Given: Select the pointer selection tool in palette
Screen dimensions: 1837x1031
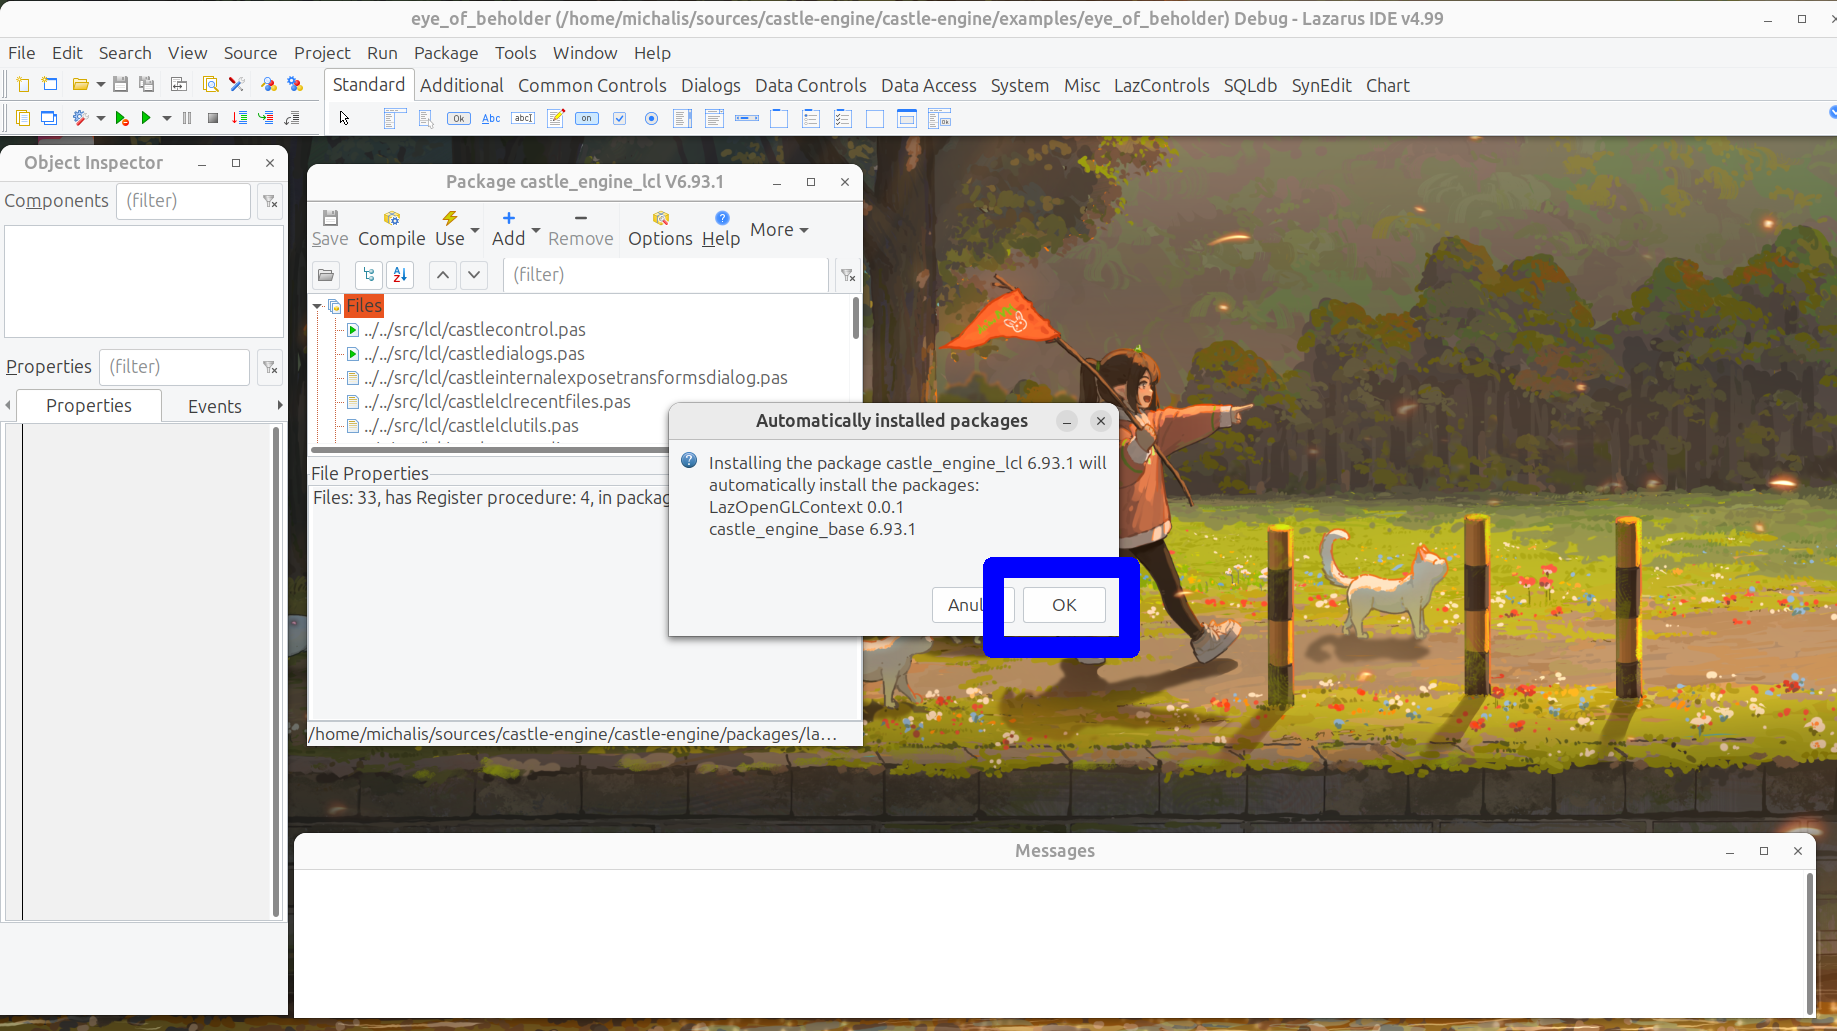Looking at the screenshot, I should tap(345, 118).
